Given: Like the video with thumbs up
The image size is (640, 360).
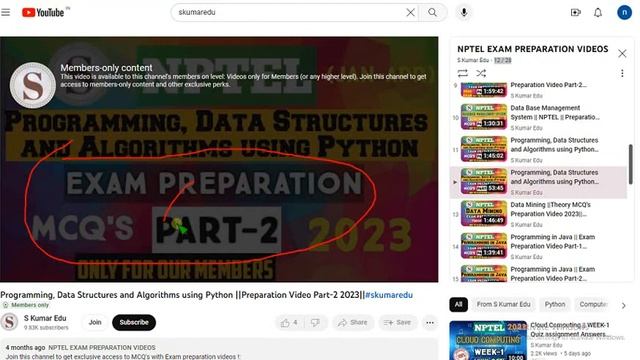Looking at the screenshot, I should tap(289, 323).
